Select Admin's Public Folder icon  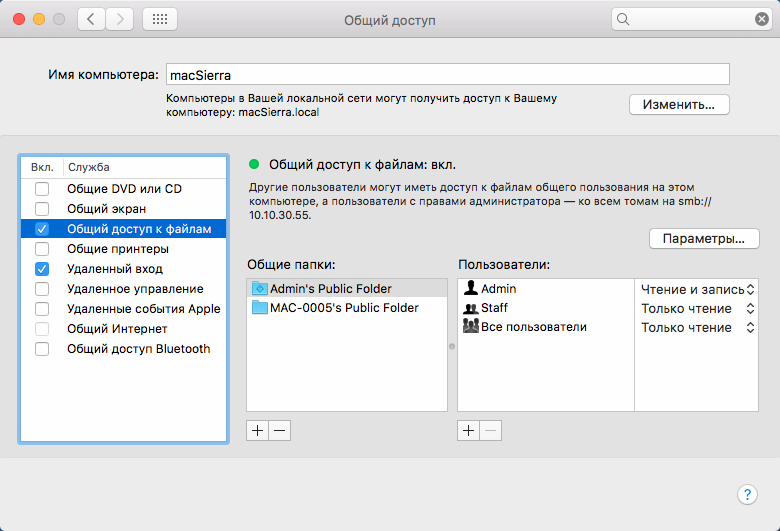click(x=260, y=288)
